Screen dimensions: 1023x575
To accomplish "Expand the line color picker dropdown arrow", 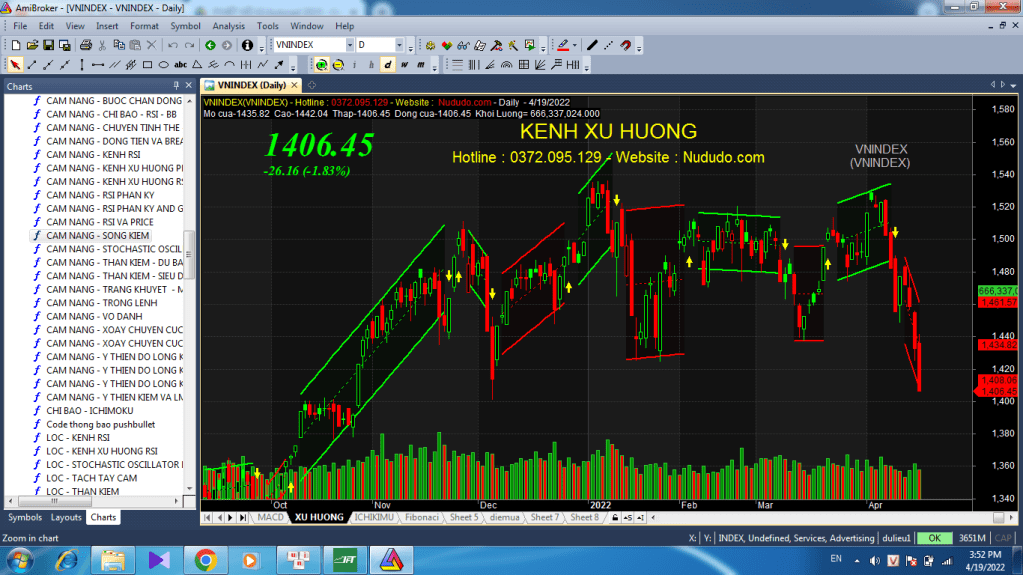I will 574,45.
